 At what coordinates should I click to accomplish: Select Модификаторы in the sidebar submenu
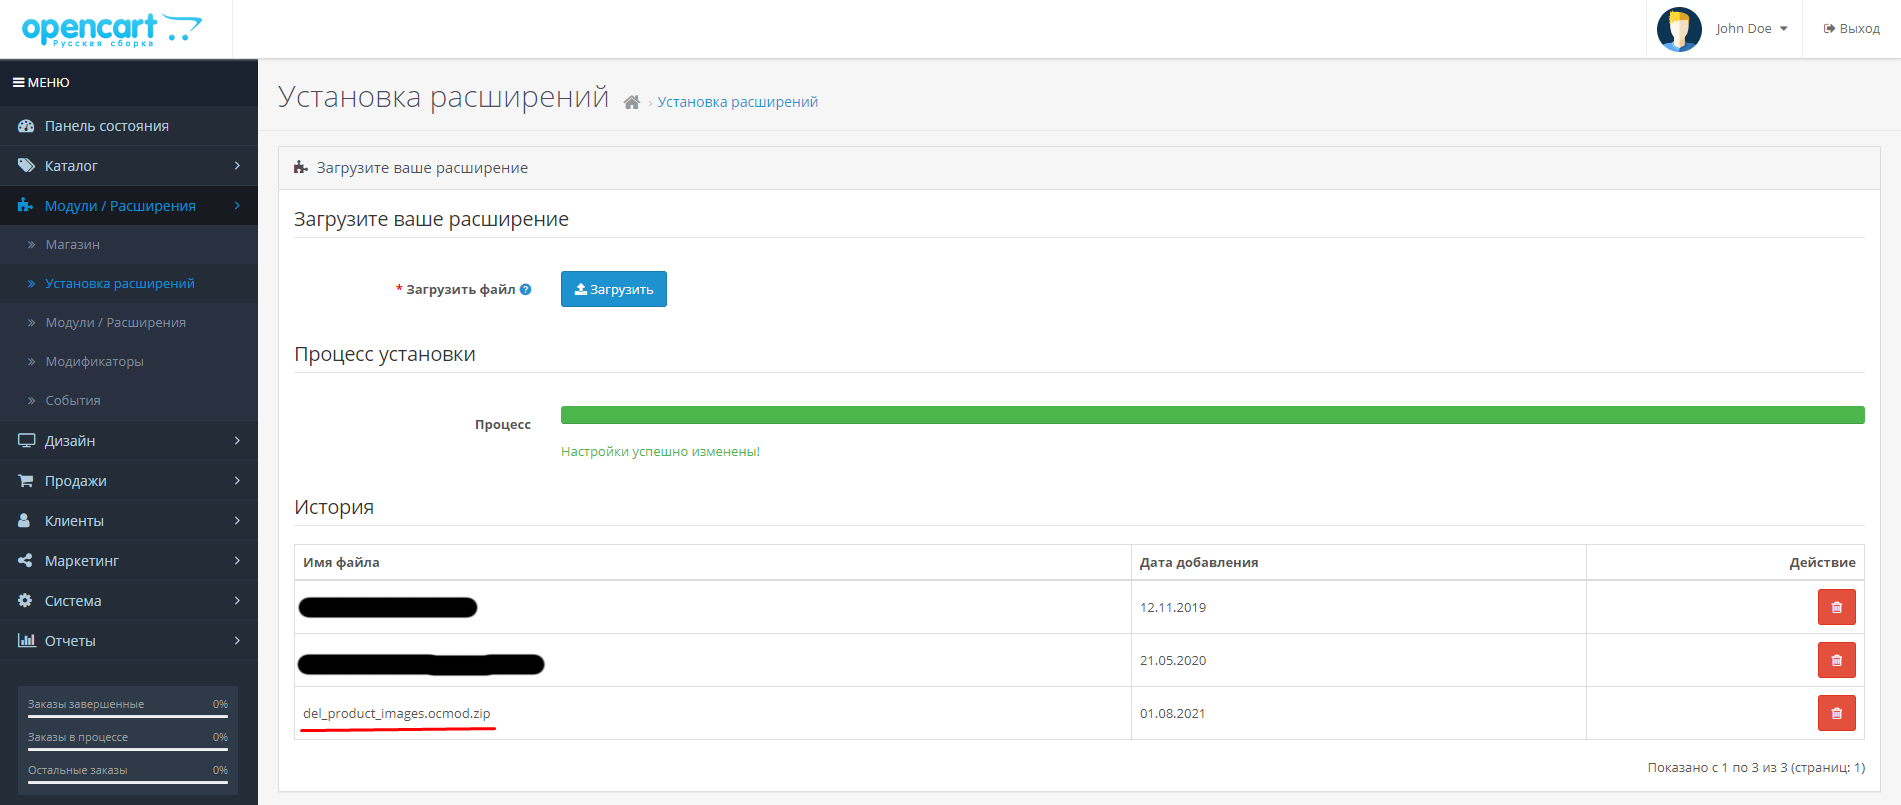pyautogui.click(x=94, y=362)
